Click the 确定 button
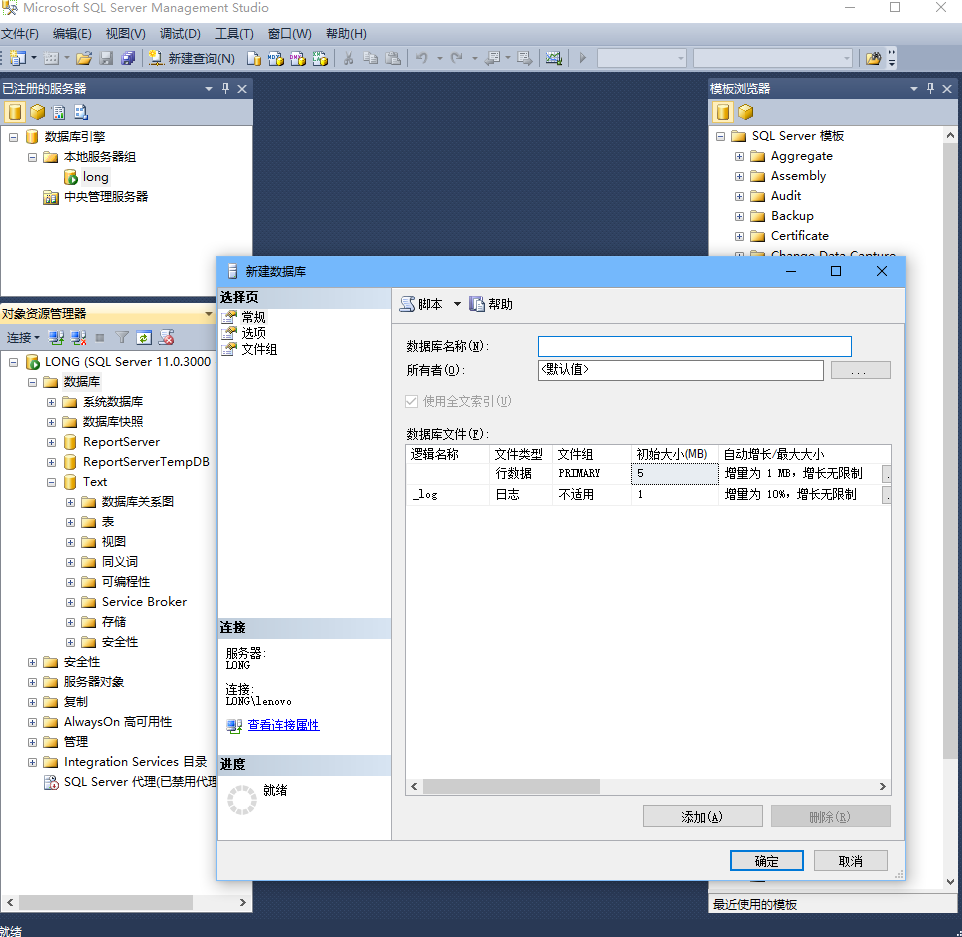The width and height of the screenshot is (962, 937). coord(766,861)
